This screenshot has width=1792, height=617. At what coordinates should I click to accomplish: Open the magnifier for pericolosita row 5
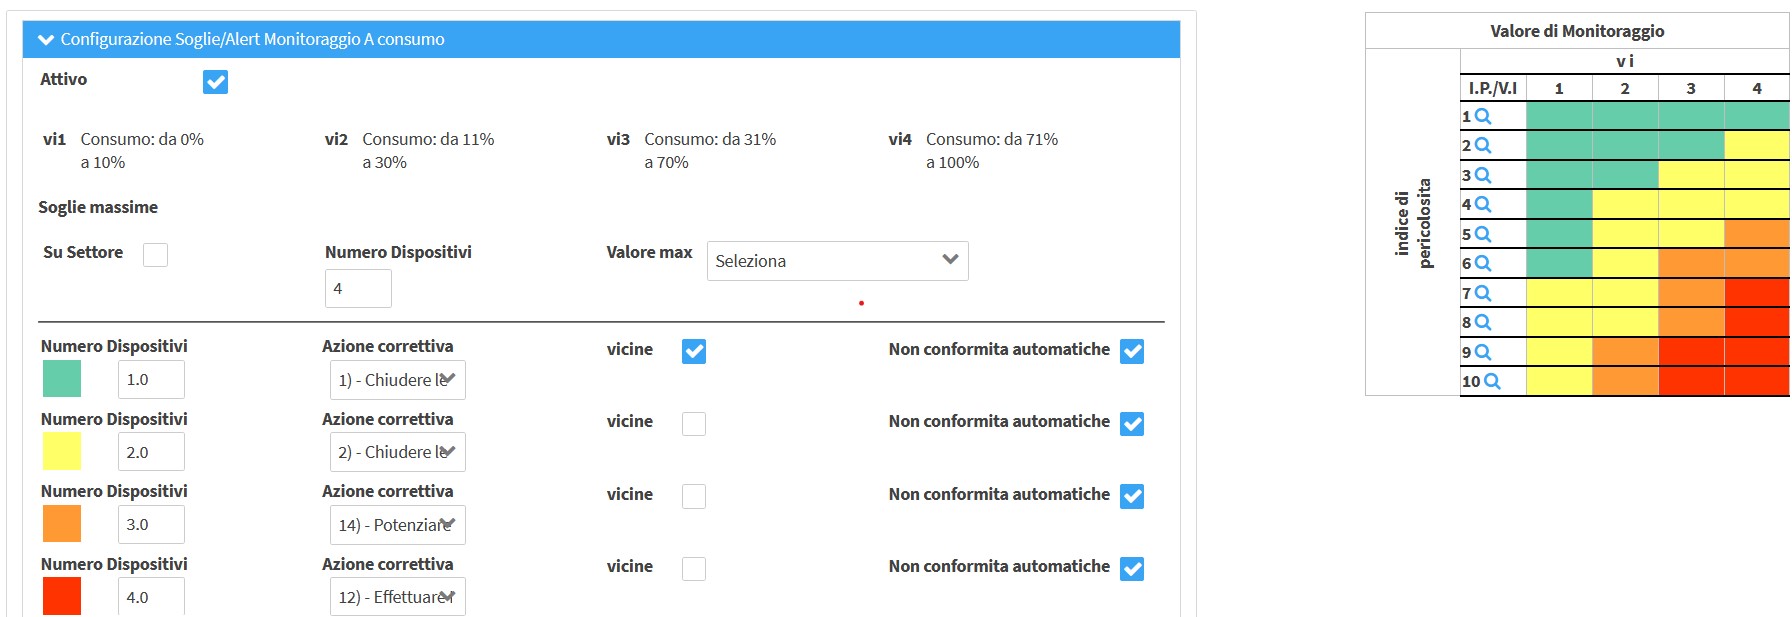tap(1483, 235)
